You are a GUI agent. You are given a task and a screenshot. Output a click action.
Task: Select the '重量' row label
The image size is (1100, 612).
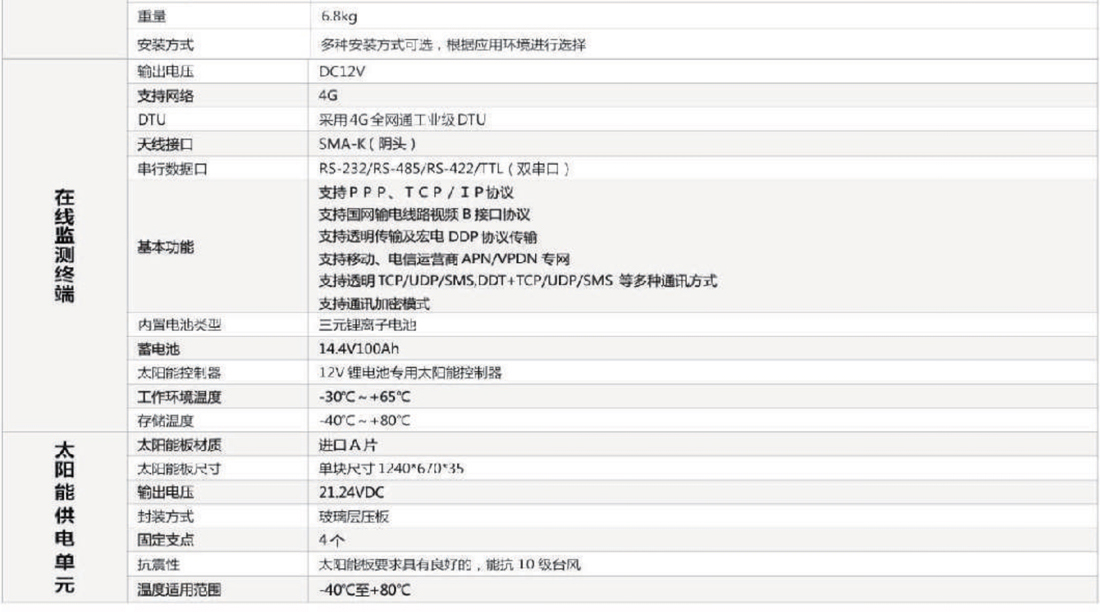click(x=152, y=16)
